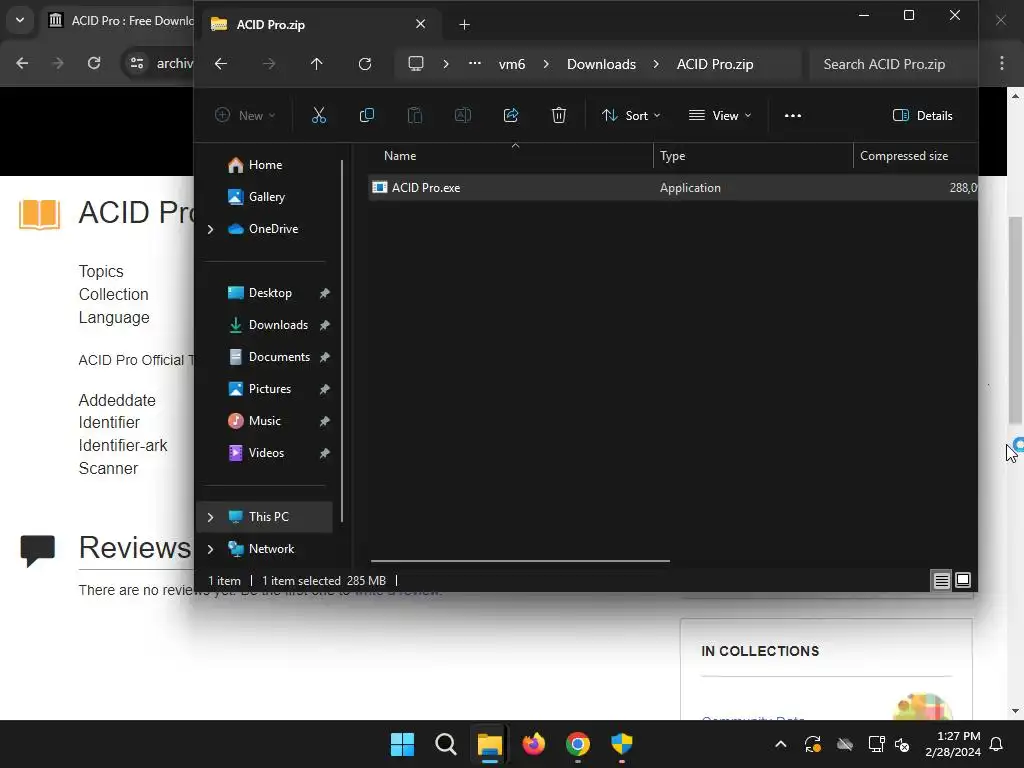Switch to large thumbnails view icon

963,581
